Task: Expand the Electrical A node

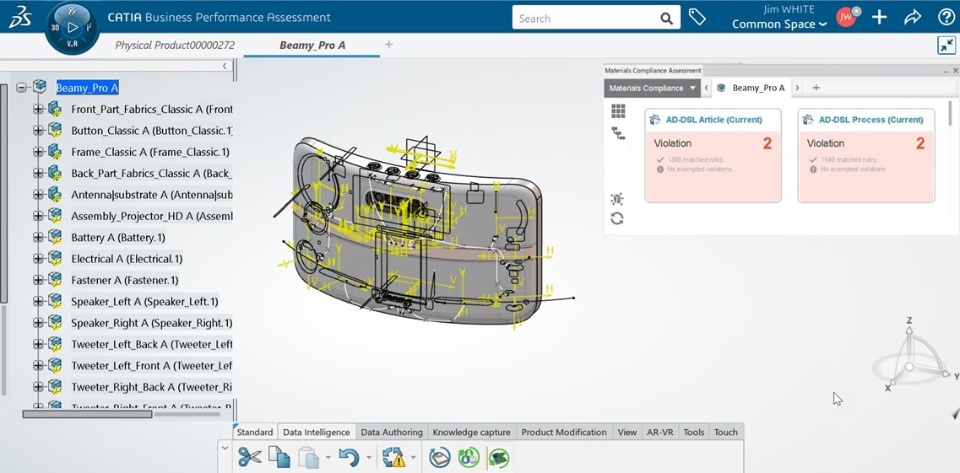Action: click(38, 259)
